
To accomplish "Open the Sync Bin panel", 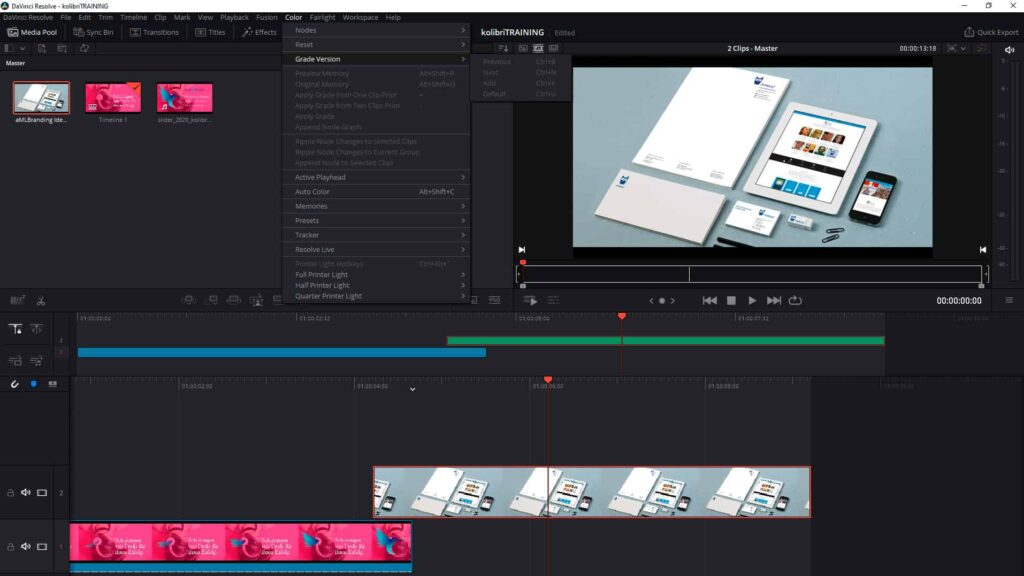I will click(x=93, y=32).
